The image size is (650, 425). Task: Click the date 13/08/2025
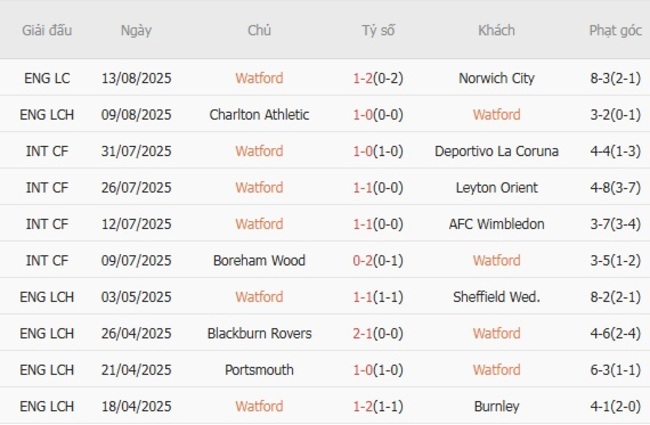136,78
